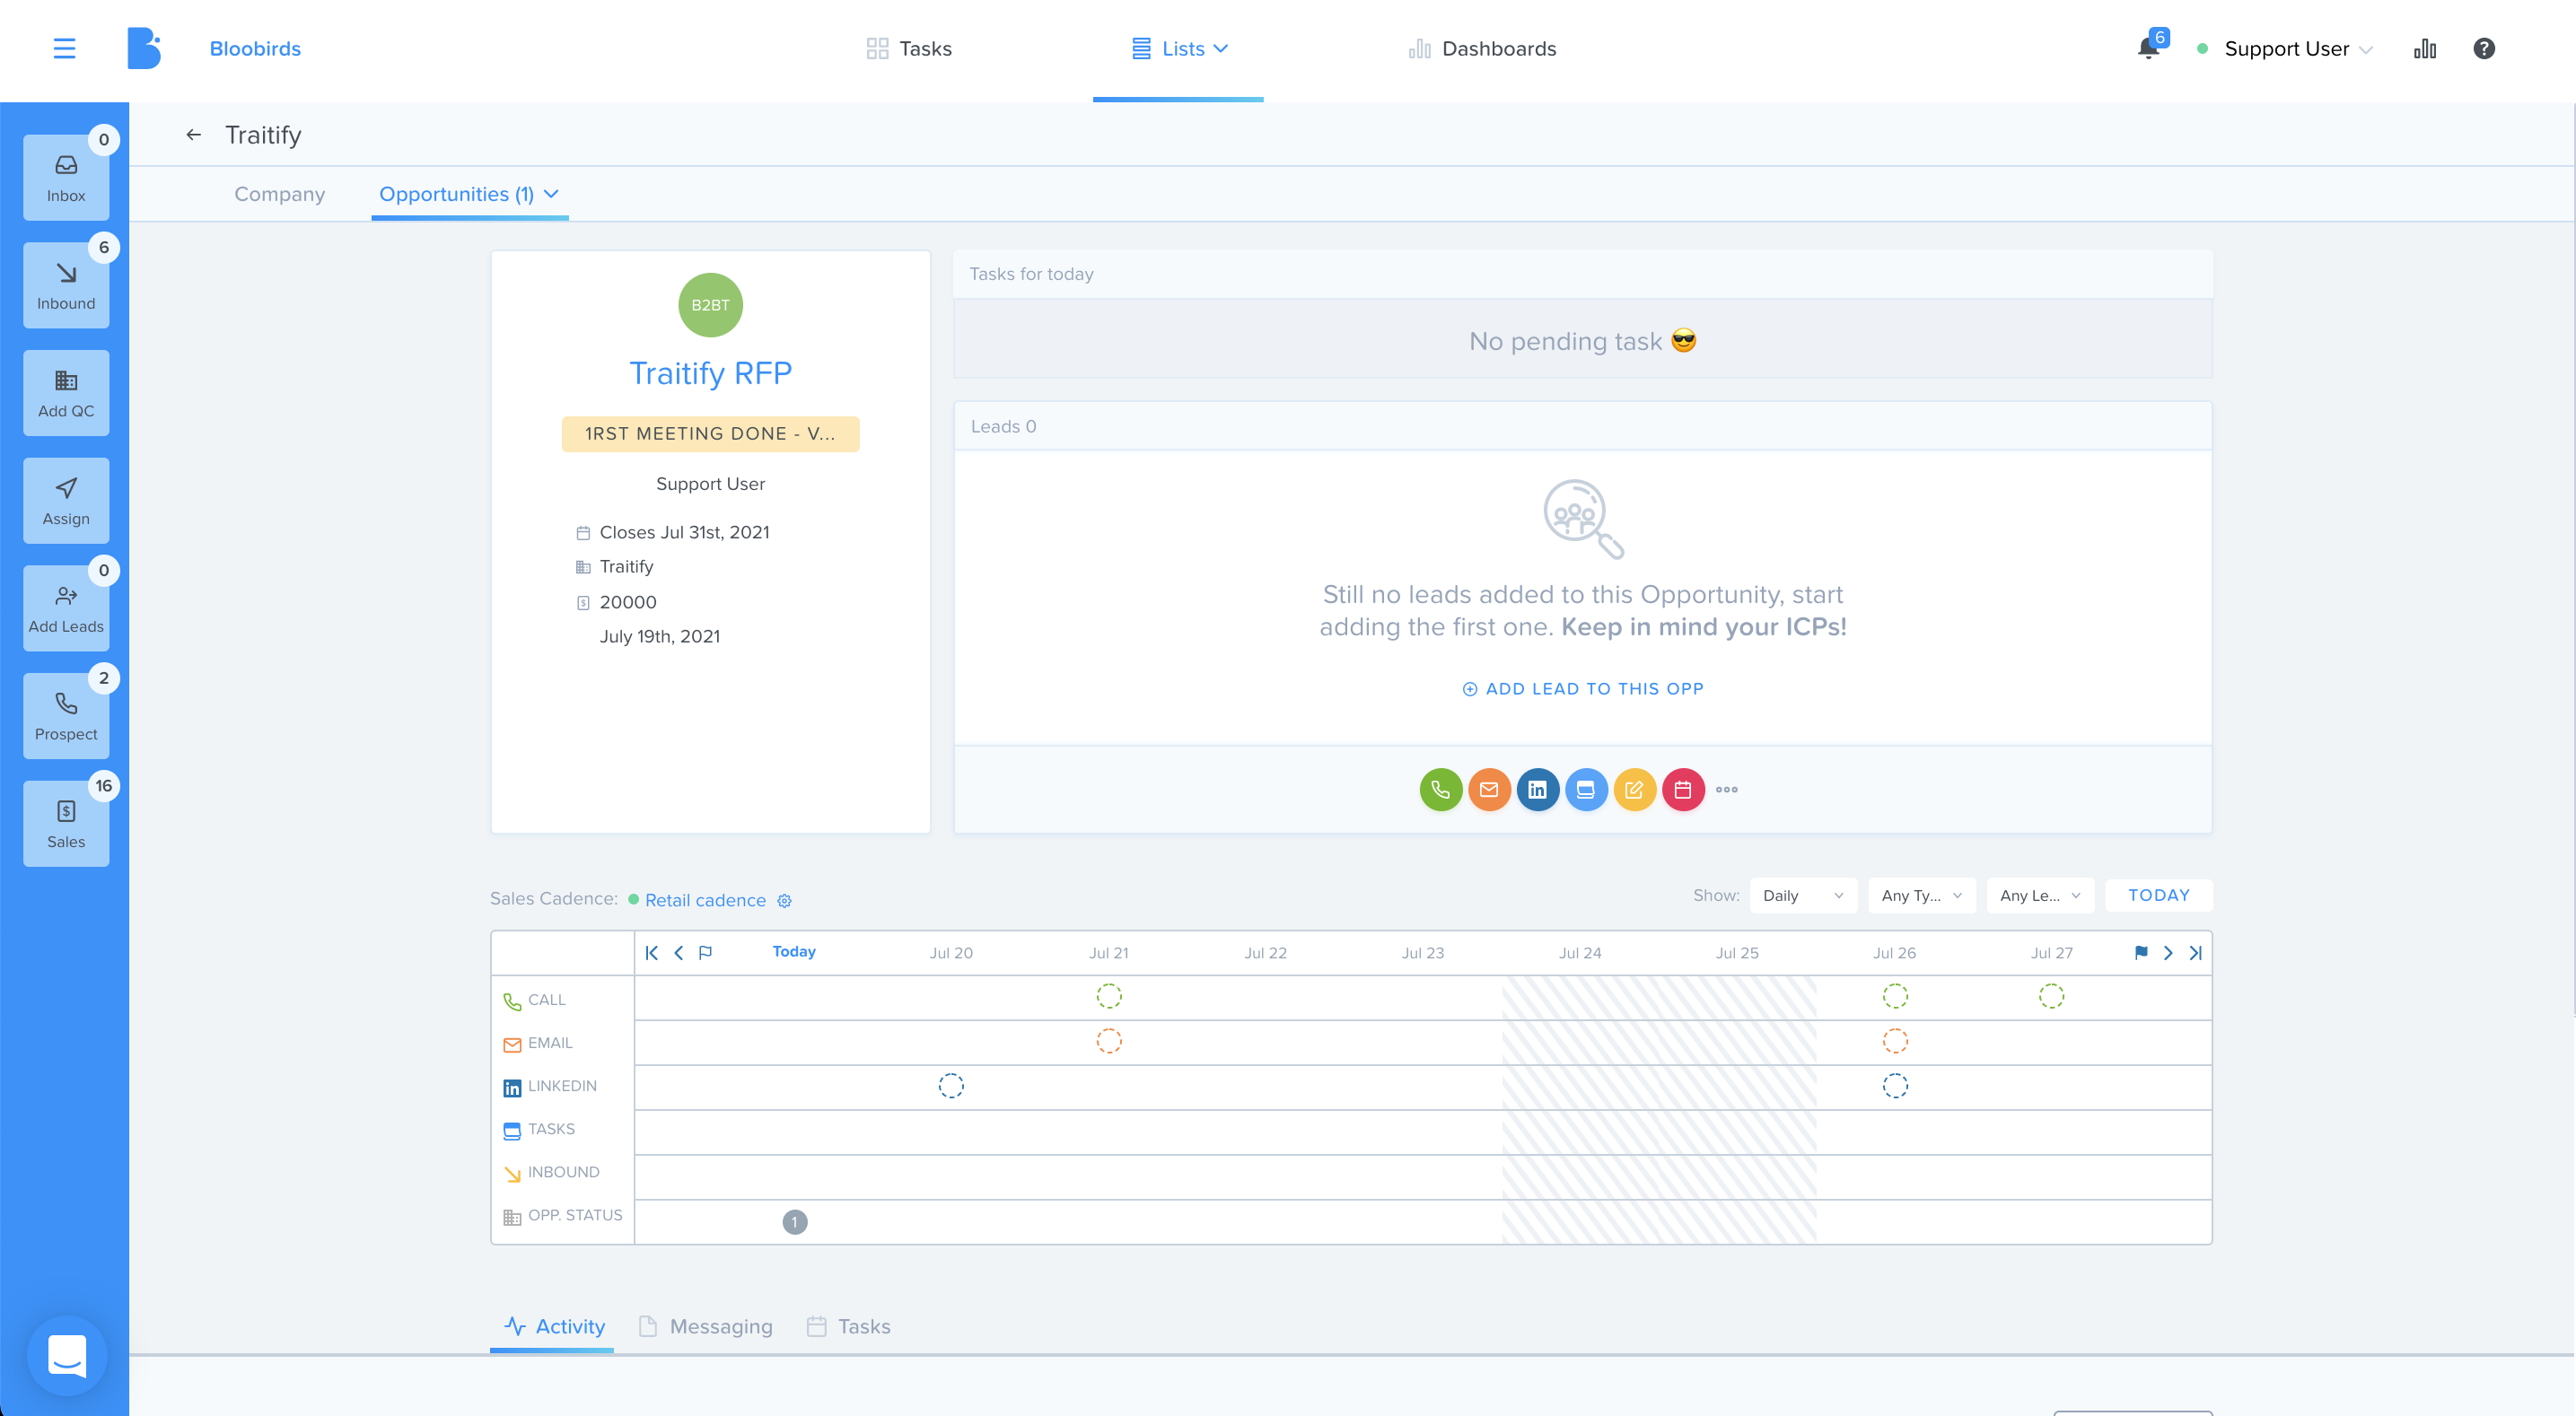Open the bar chart stats icon in header
Screen dimensions: 2576x1416
coord(2425,48)
